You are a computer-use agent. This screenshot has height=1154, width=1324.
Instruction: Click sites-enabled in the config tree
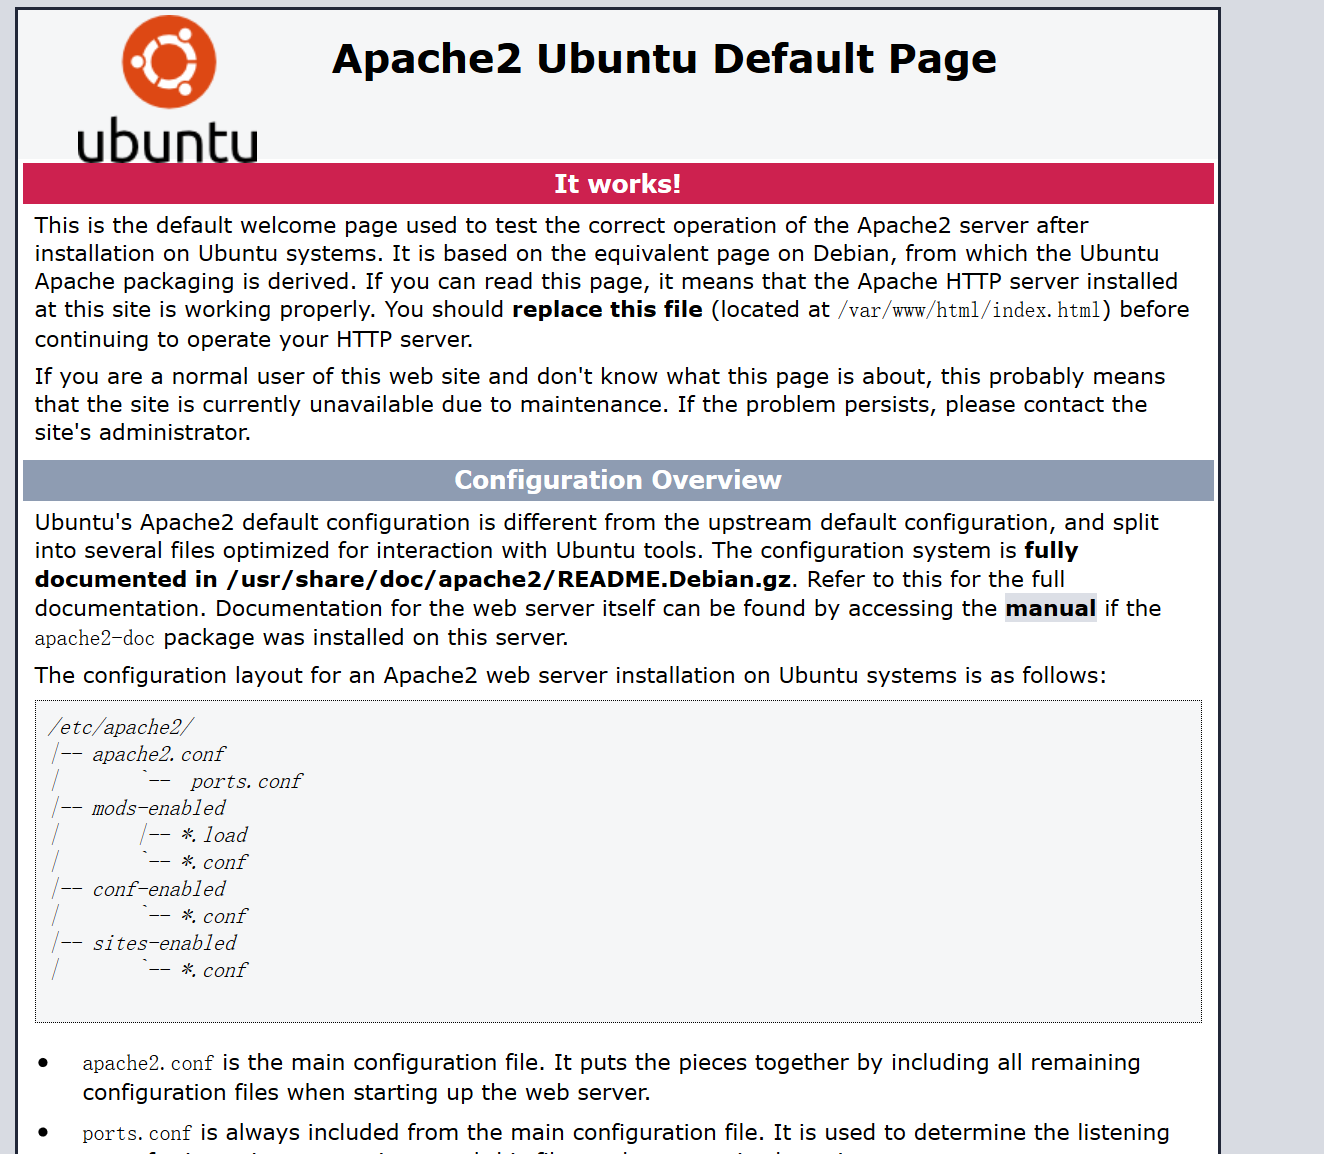coord(165,943)
